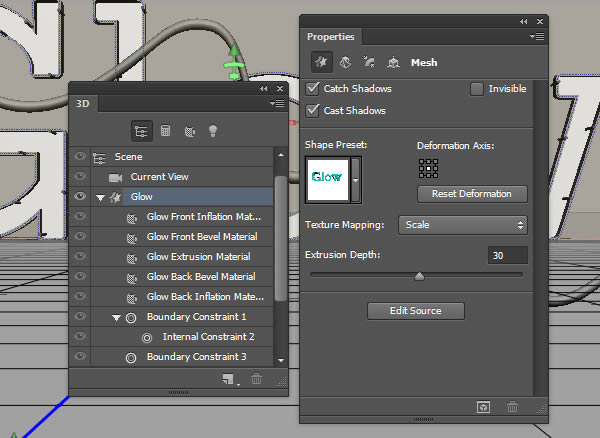Screen dimensions: 600x438
Task: Close the Properties panel
Action: click(540, 21)
